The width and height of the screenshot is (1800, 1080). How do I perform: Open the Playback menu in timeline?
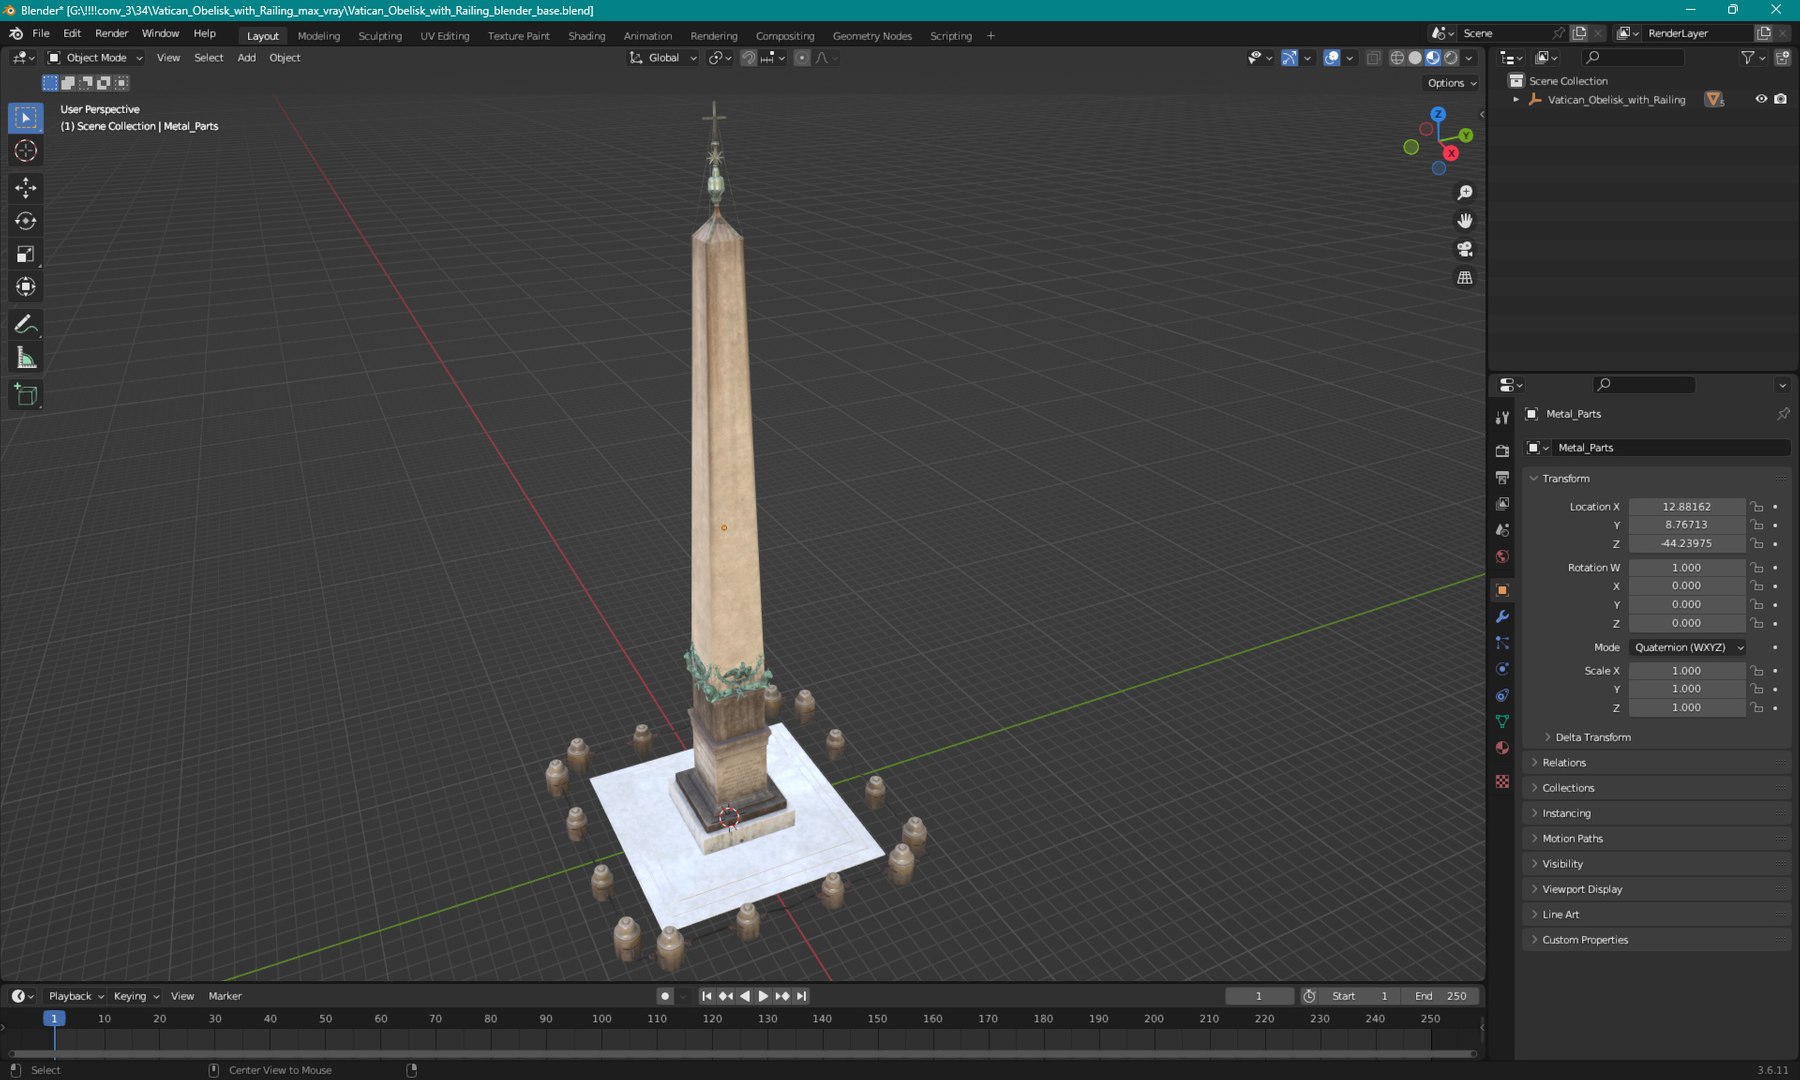point(76,996)
